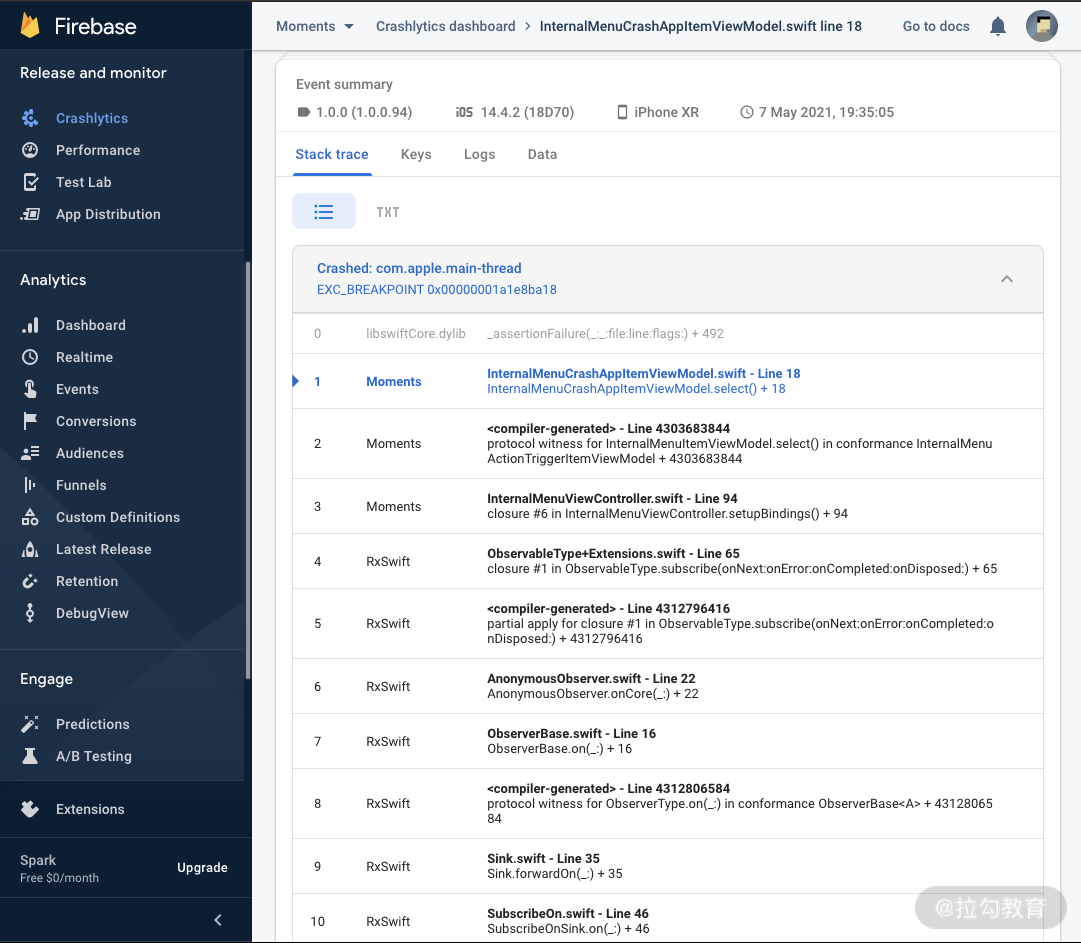Collapse the crashed main-thread section

1007,279
